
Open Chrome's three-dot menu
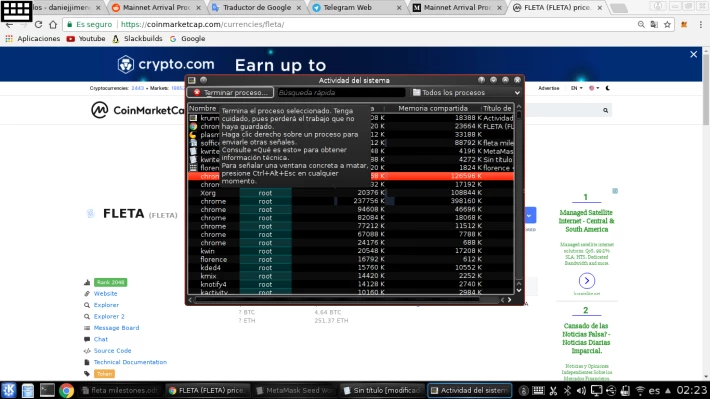point(700,24)
